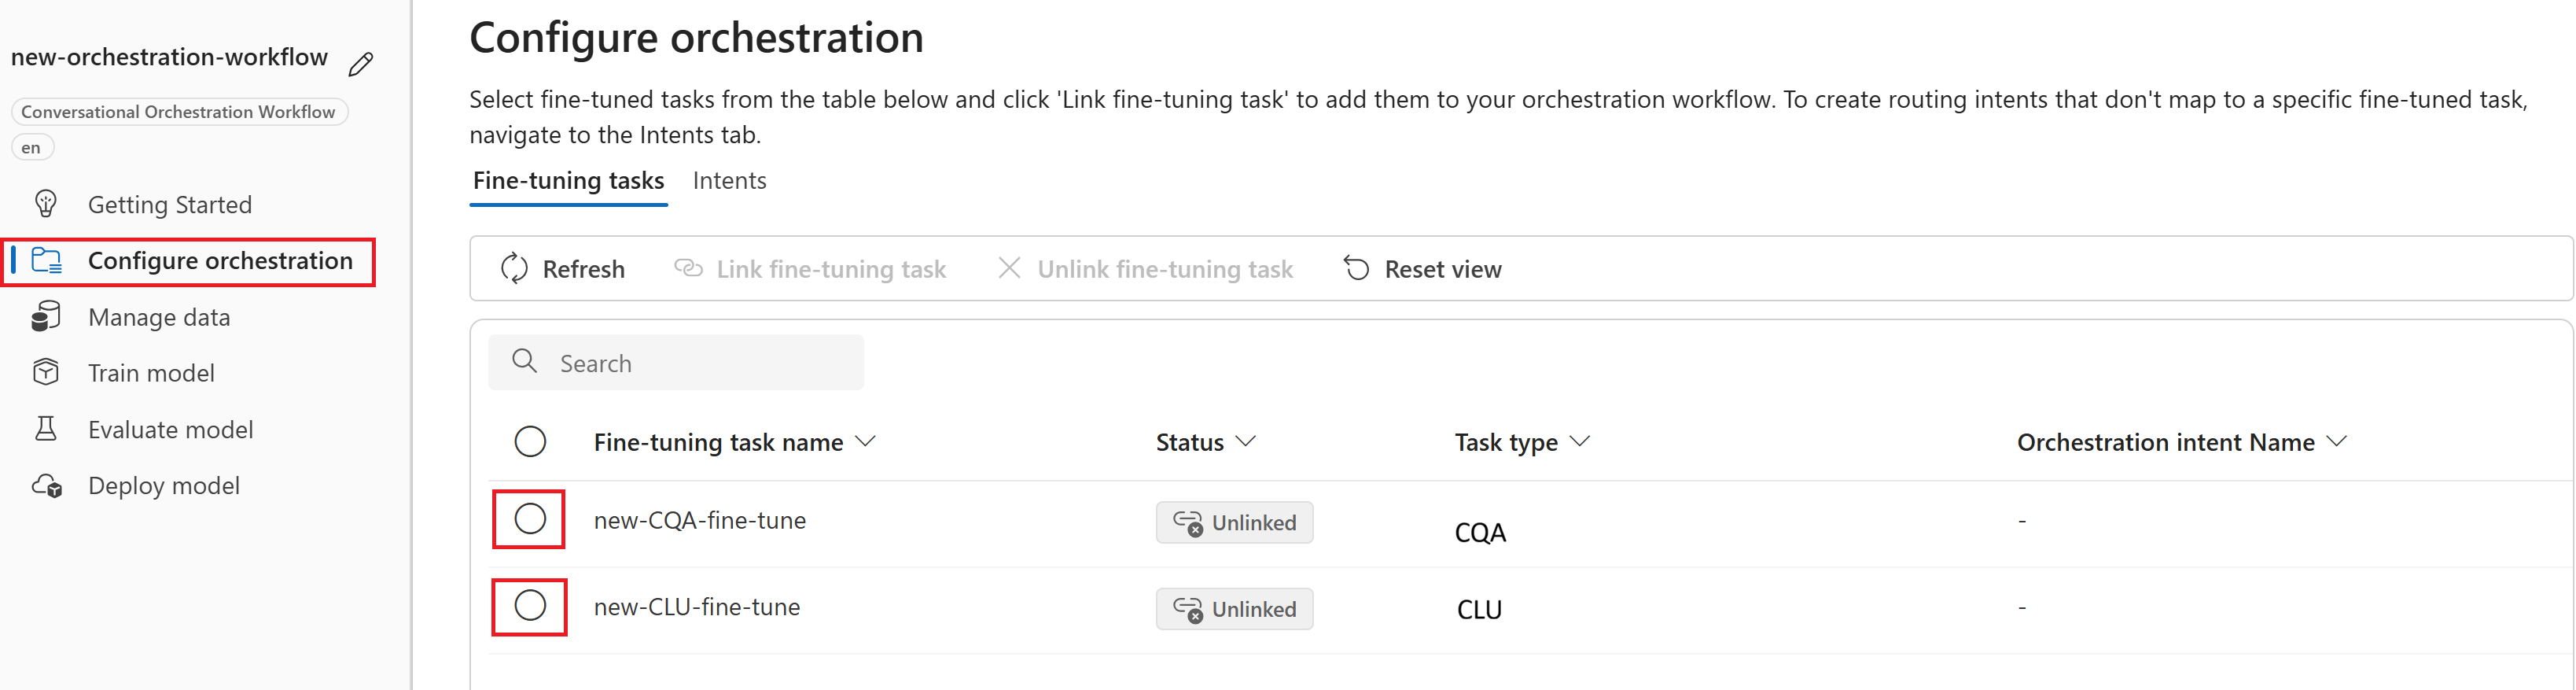The image size is (2576, 690).
Task: Click the Evaluate model flask icon
Action: tap(46, 429)
